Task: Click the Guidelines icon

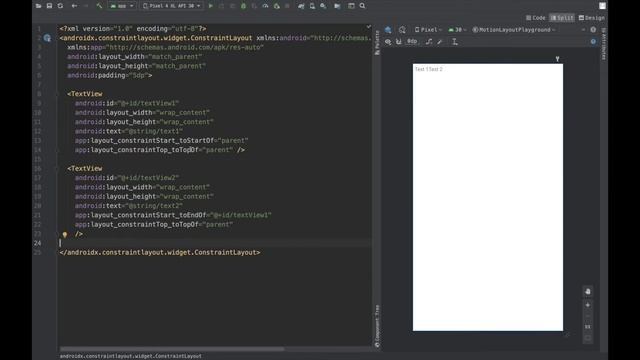Action: (455, 42)
